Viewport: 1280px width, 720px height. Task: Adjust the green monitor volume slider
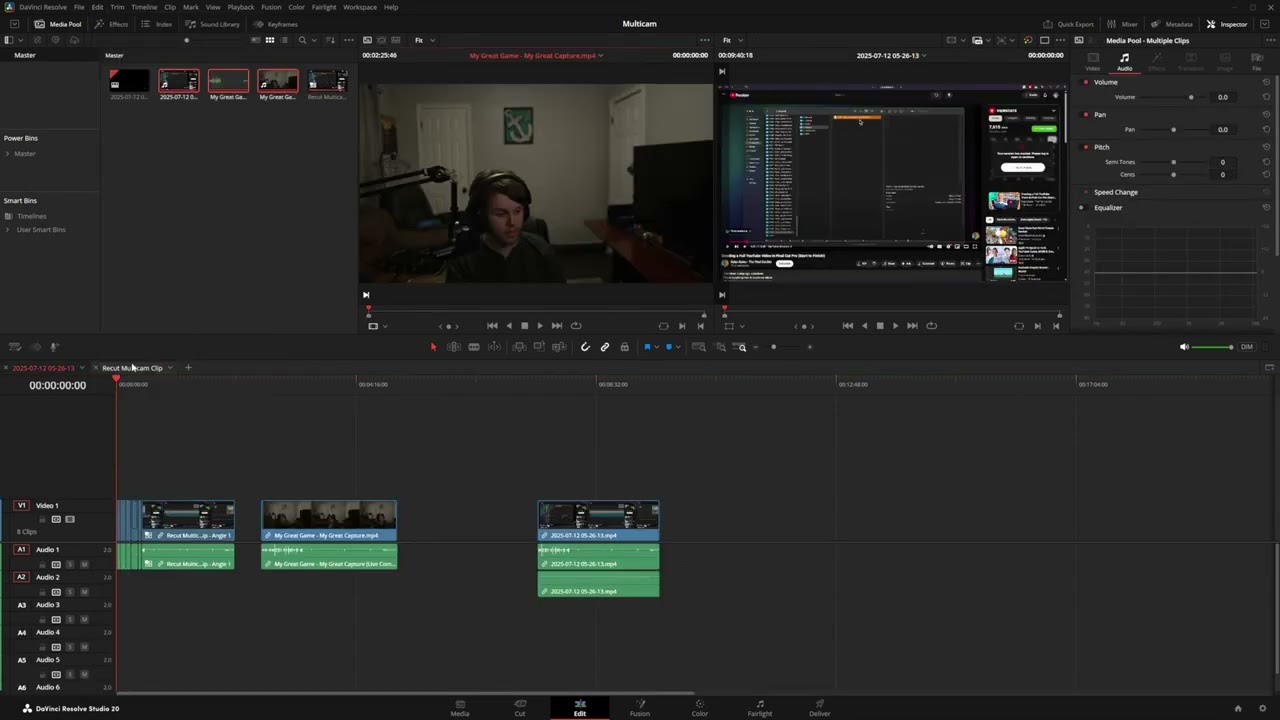click(x=1214, y=347)
